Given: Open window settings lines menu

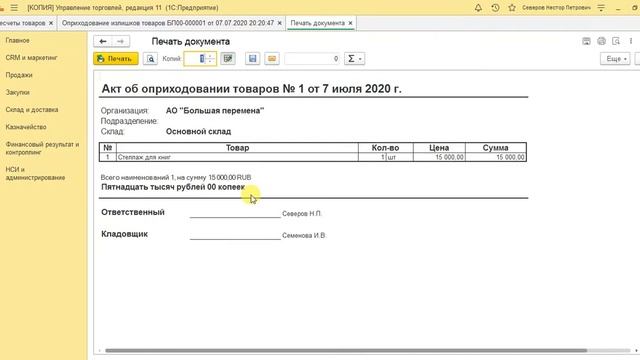Looking at the screenshot, I should [601, 8].
